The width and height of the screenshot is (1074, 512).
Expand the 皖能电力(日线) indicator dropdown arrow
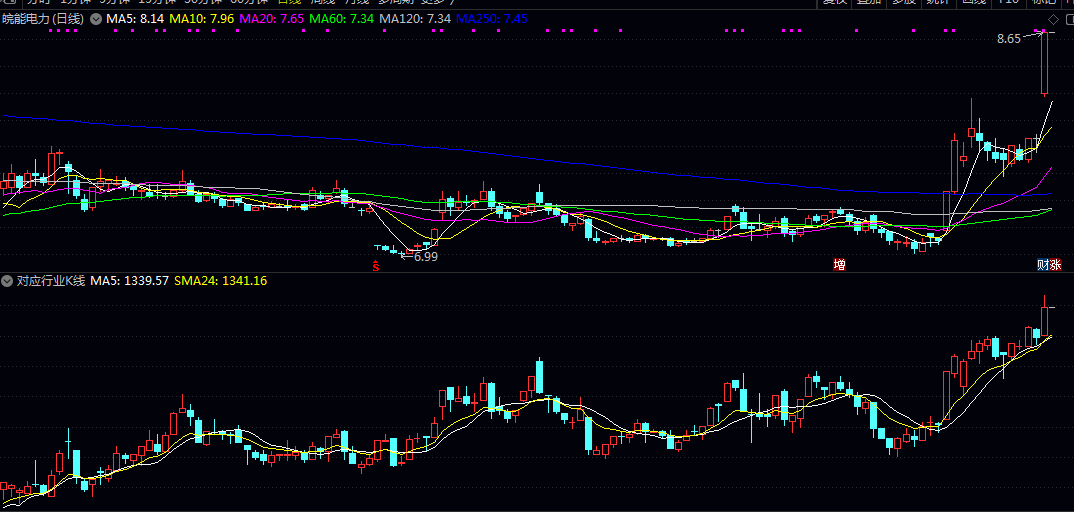(94, 19)
